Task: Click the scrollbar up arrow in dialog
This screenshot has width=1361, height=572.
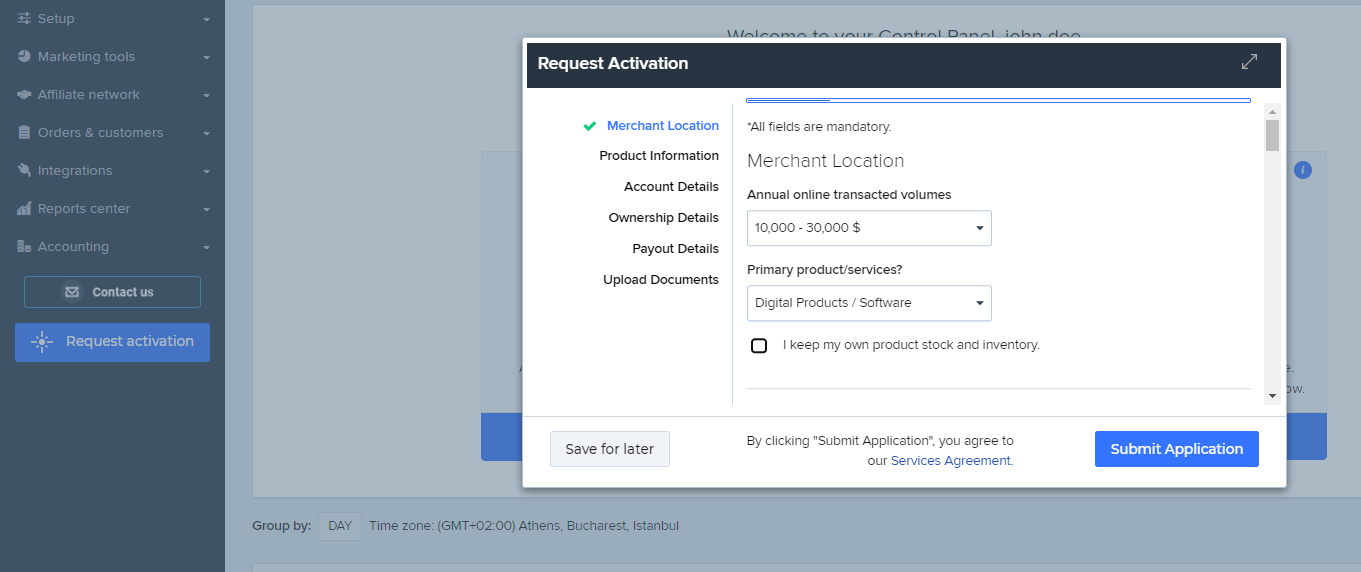Action: [1272, 110]
